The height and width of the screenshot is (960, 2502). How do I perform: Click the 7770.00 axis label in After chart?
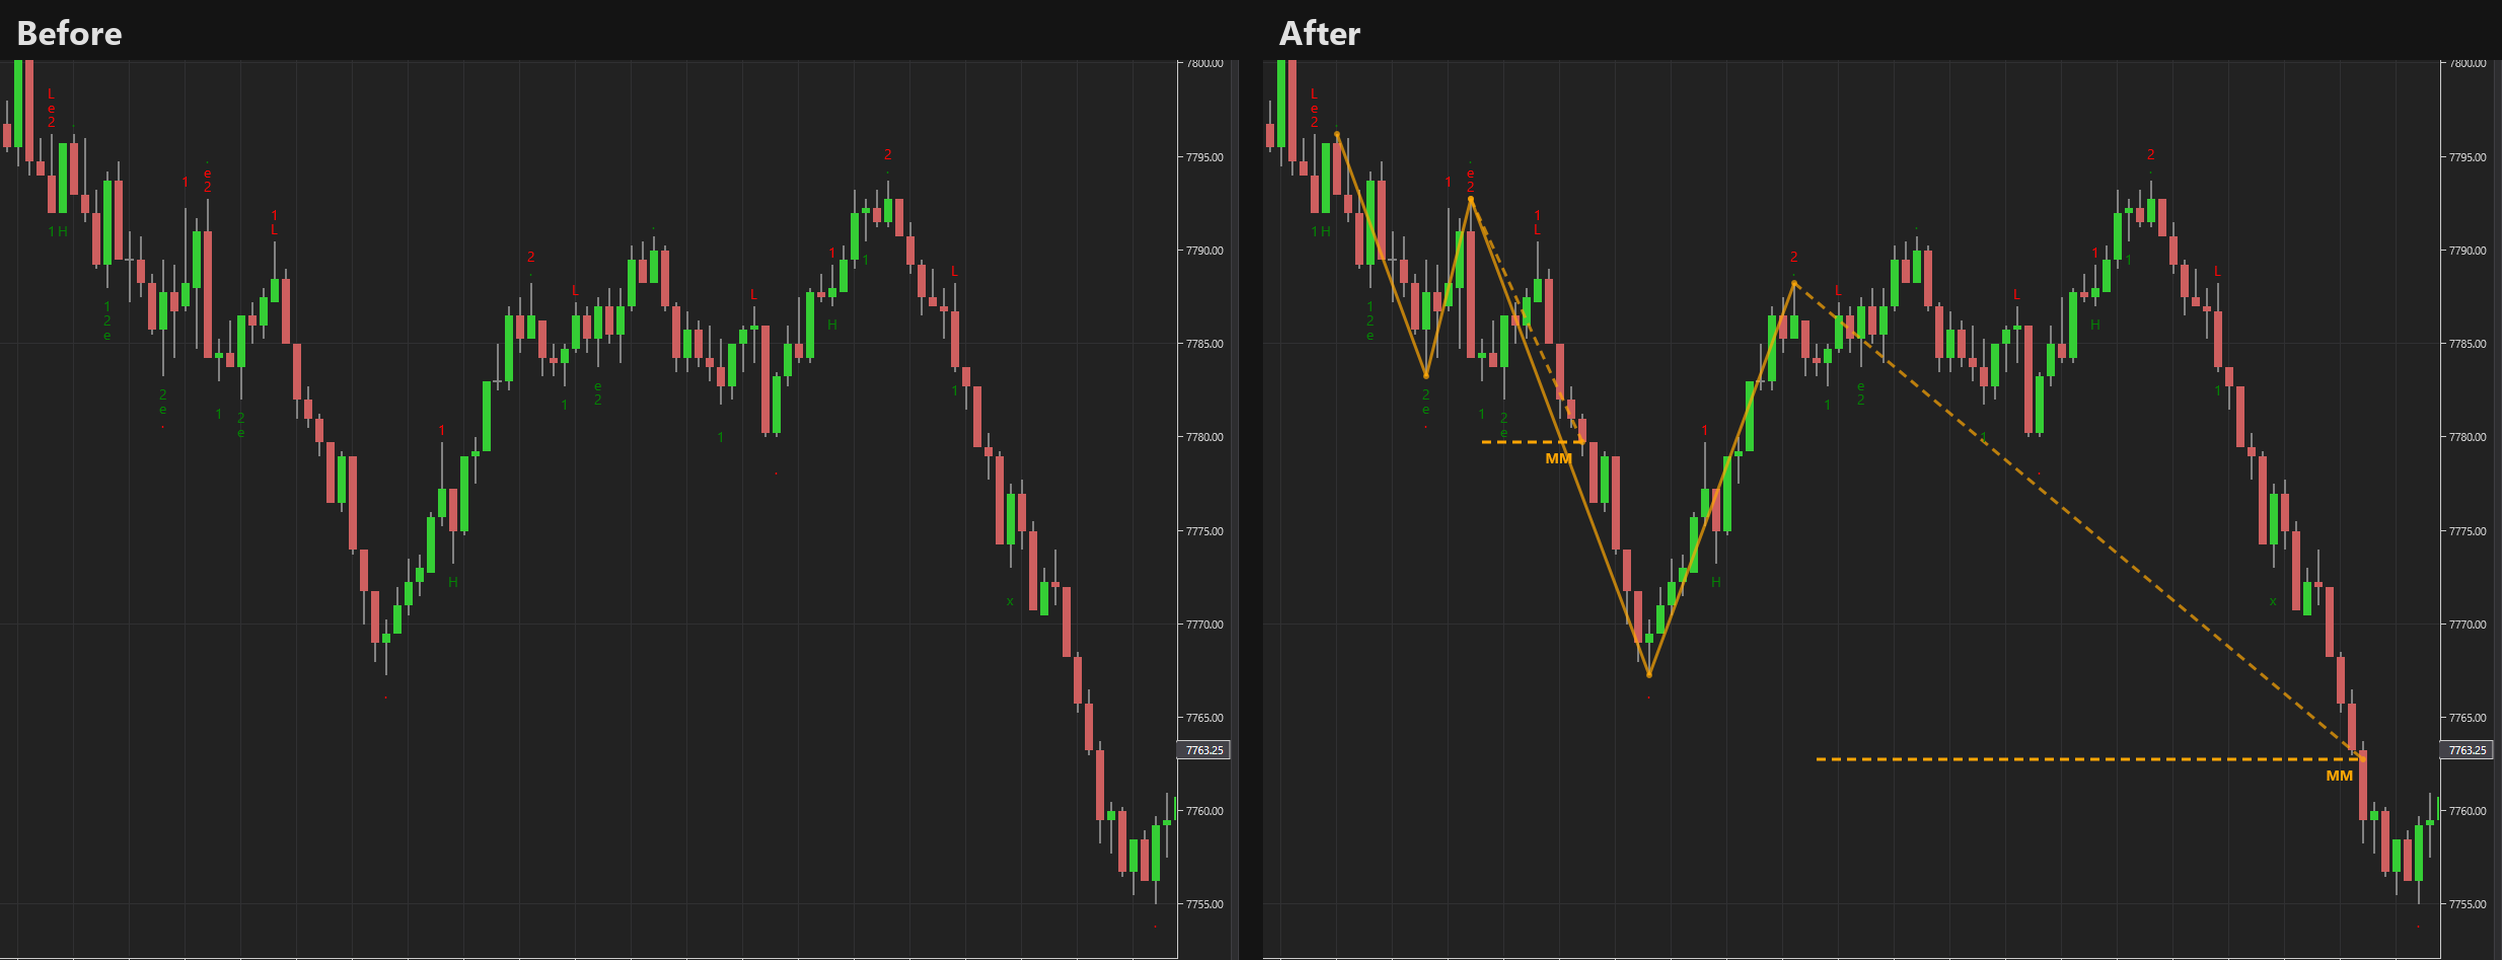[2467, 624]
